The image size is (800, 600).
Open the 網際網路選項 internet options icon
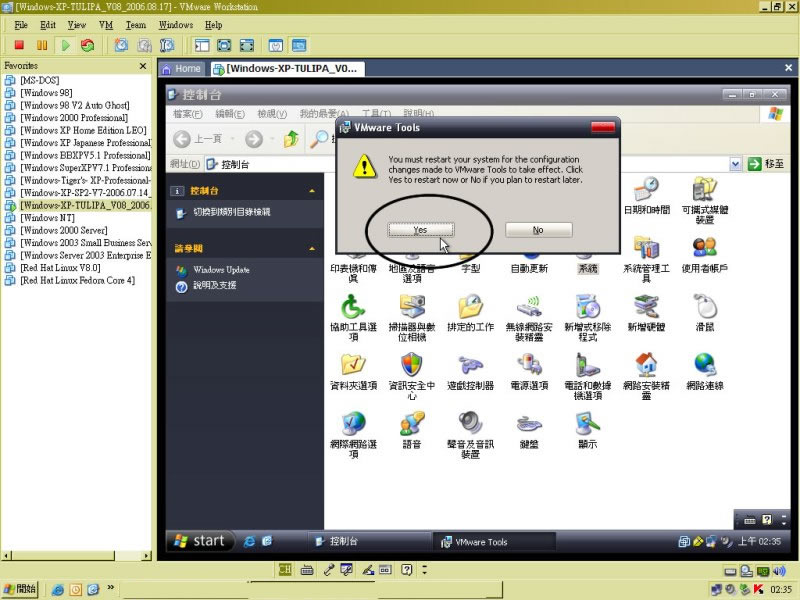click(x=353, y=435)
